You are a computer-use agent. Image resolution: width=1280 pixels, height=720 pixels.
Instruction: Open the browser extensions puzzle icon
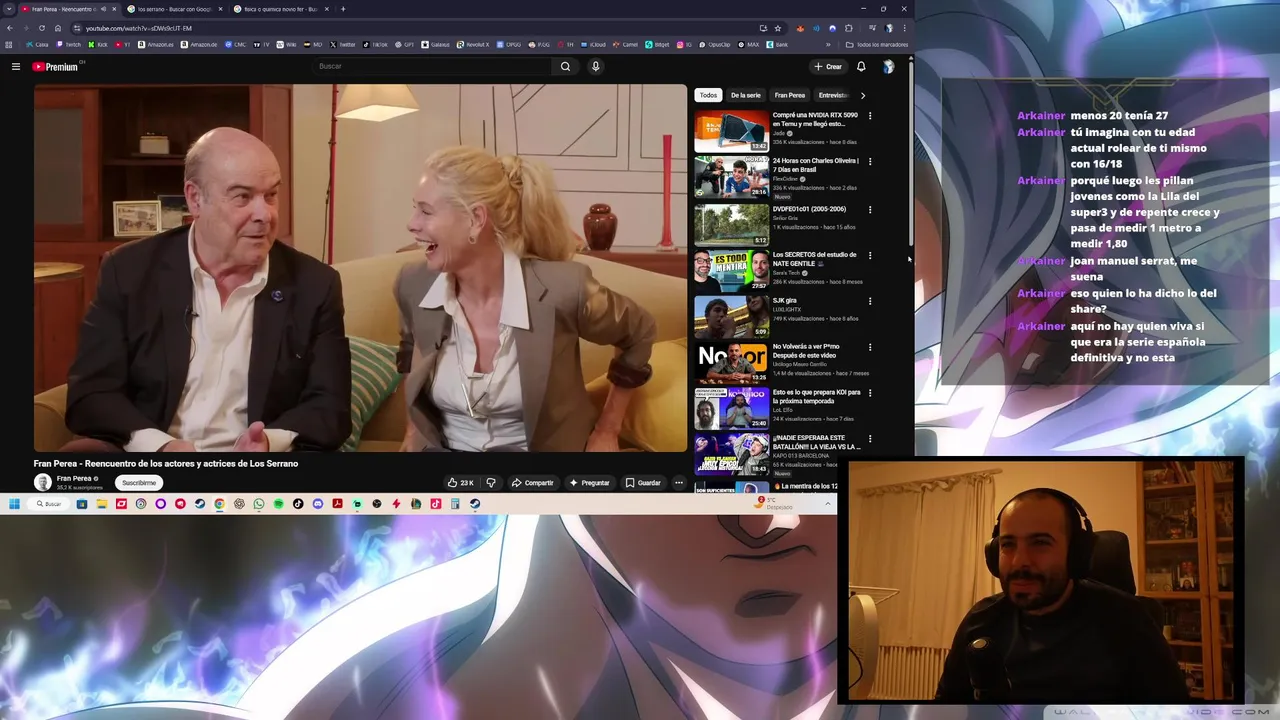click(x=849, y=28)
